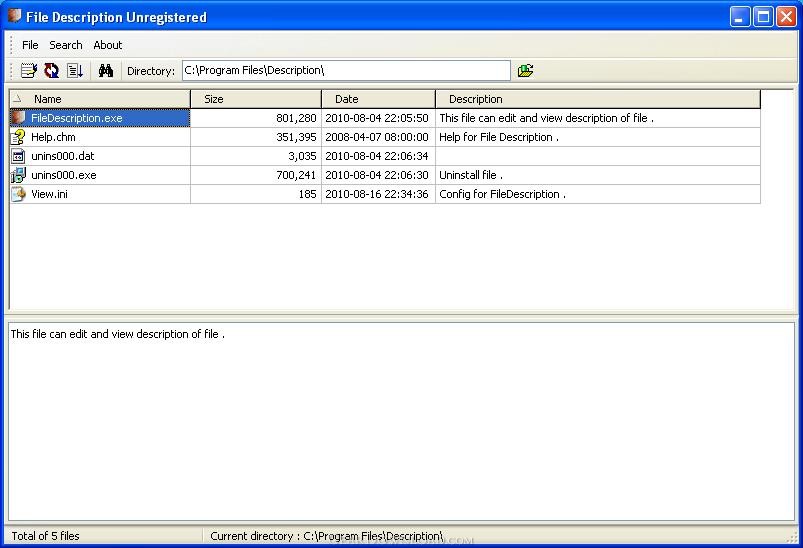Open the About menu
This screenshot has height=548, width=803.
[108, 45]
